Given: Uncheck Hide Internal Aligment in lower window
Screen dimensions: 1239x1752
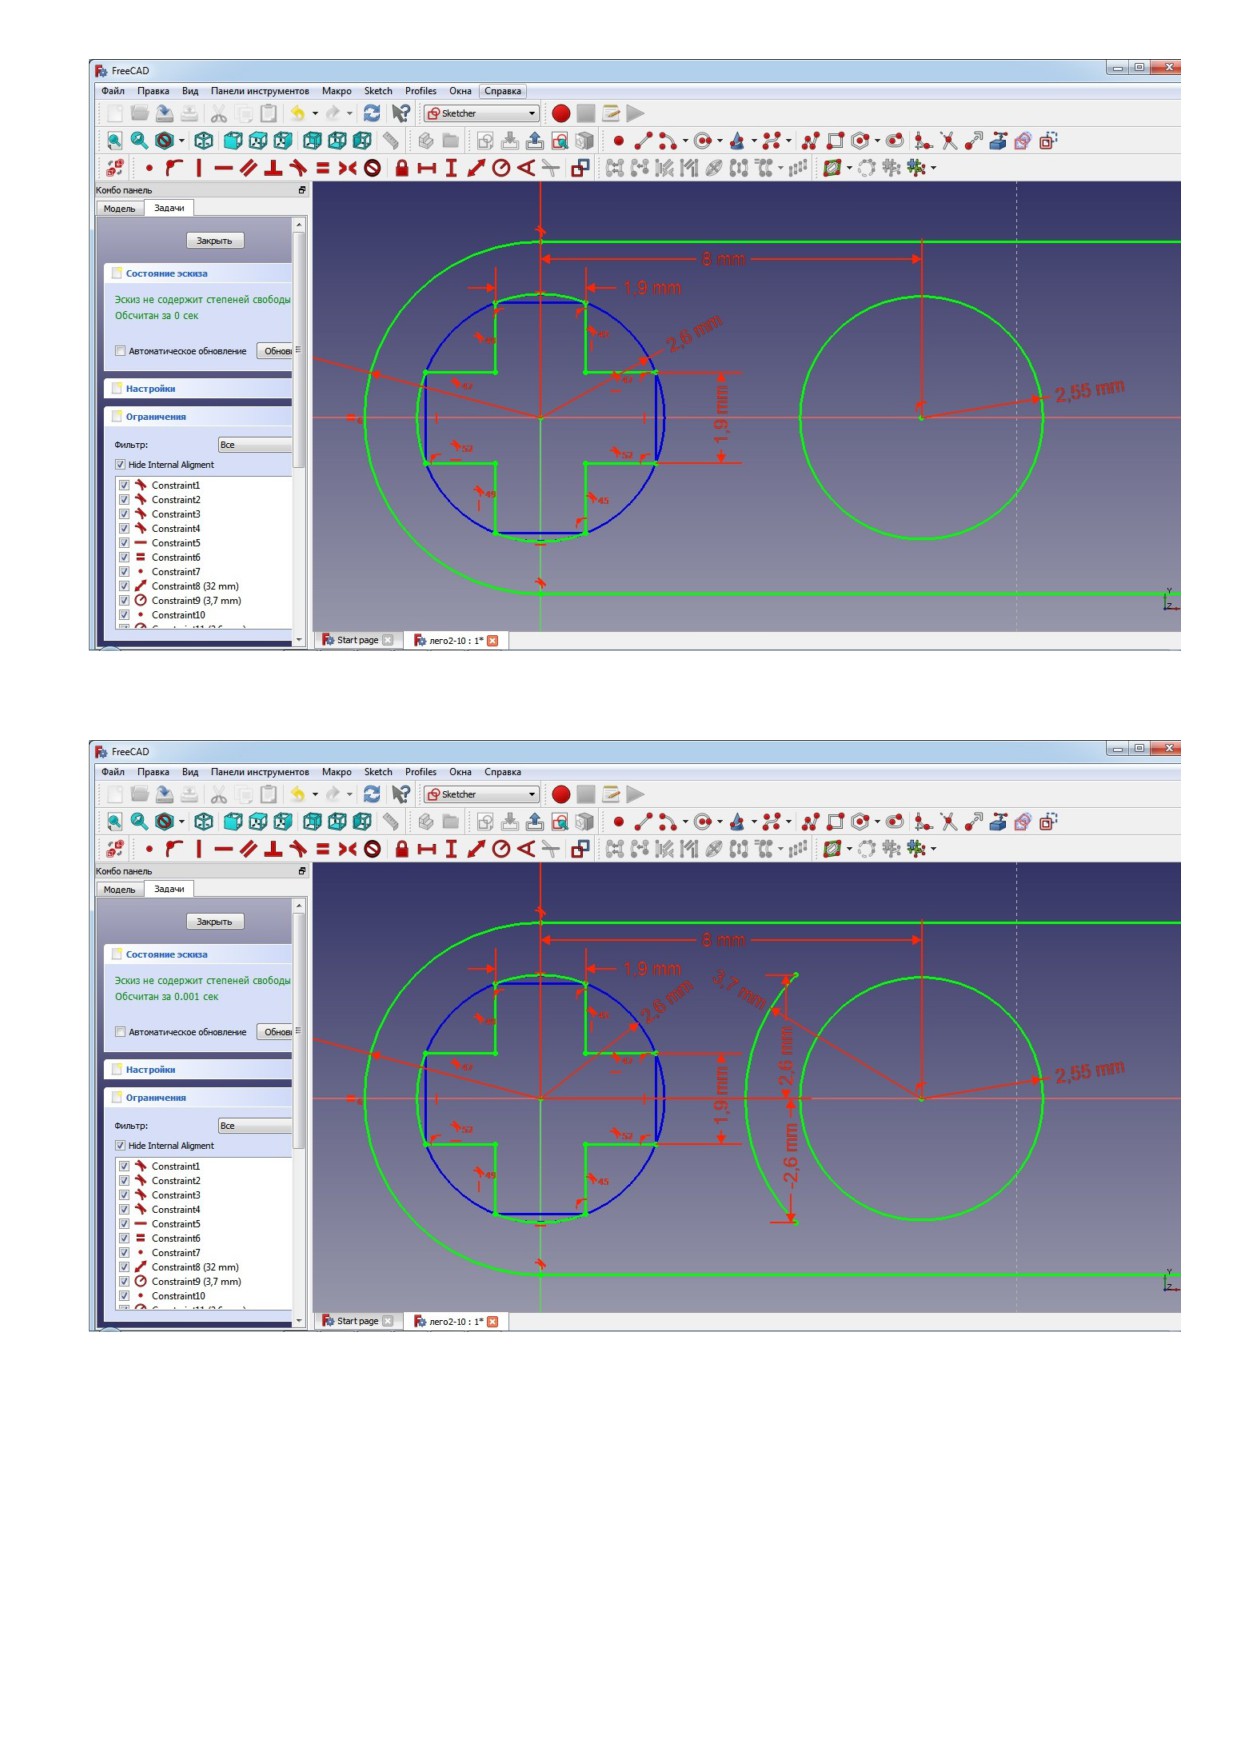Looking at the screenshot, I should [x=120, y=1146].
